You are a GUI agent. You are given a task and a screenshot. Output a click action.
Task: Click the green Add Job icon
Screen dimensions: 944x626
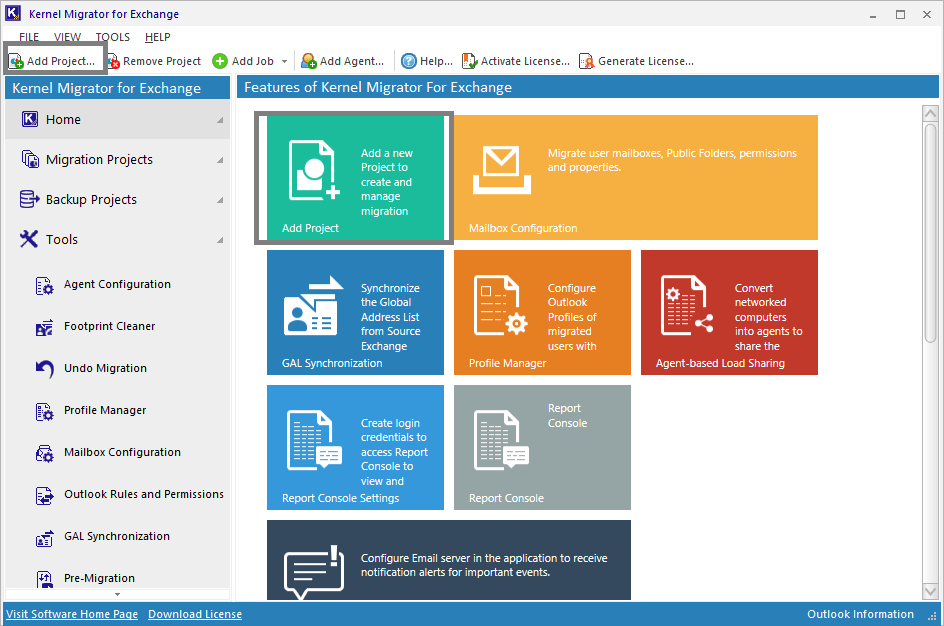[x=220, y=61]
